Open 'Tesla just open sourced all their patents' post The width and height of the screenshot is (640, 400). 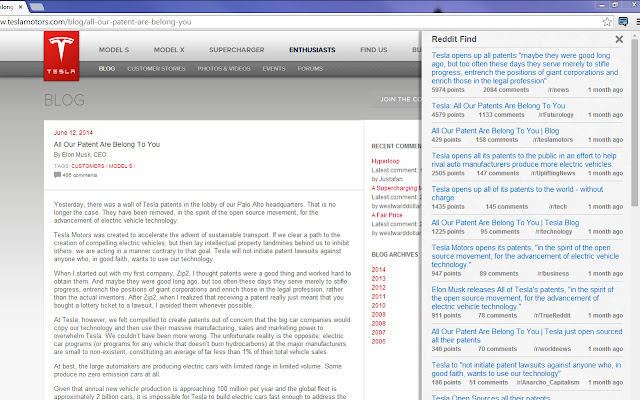click(x=527, y=336)
